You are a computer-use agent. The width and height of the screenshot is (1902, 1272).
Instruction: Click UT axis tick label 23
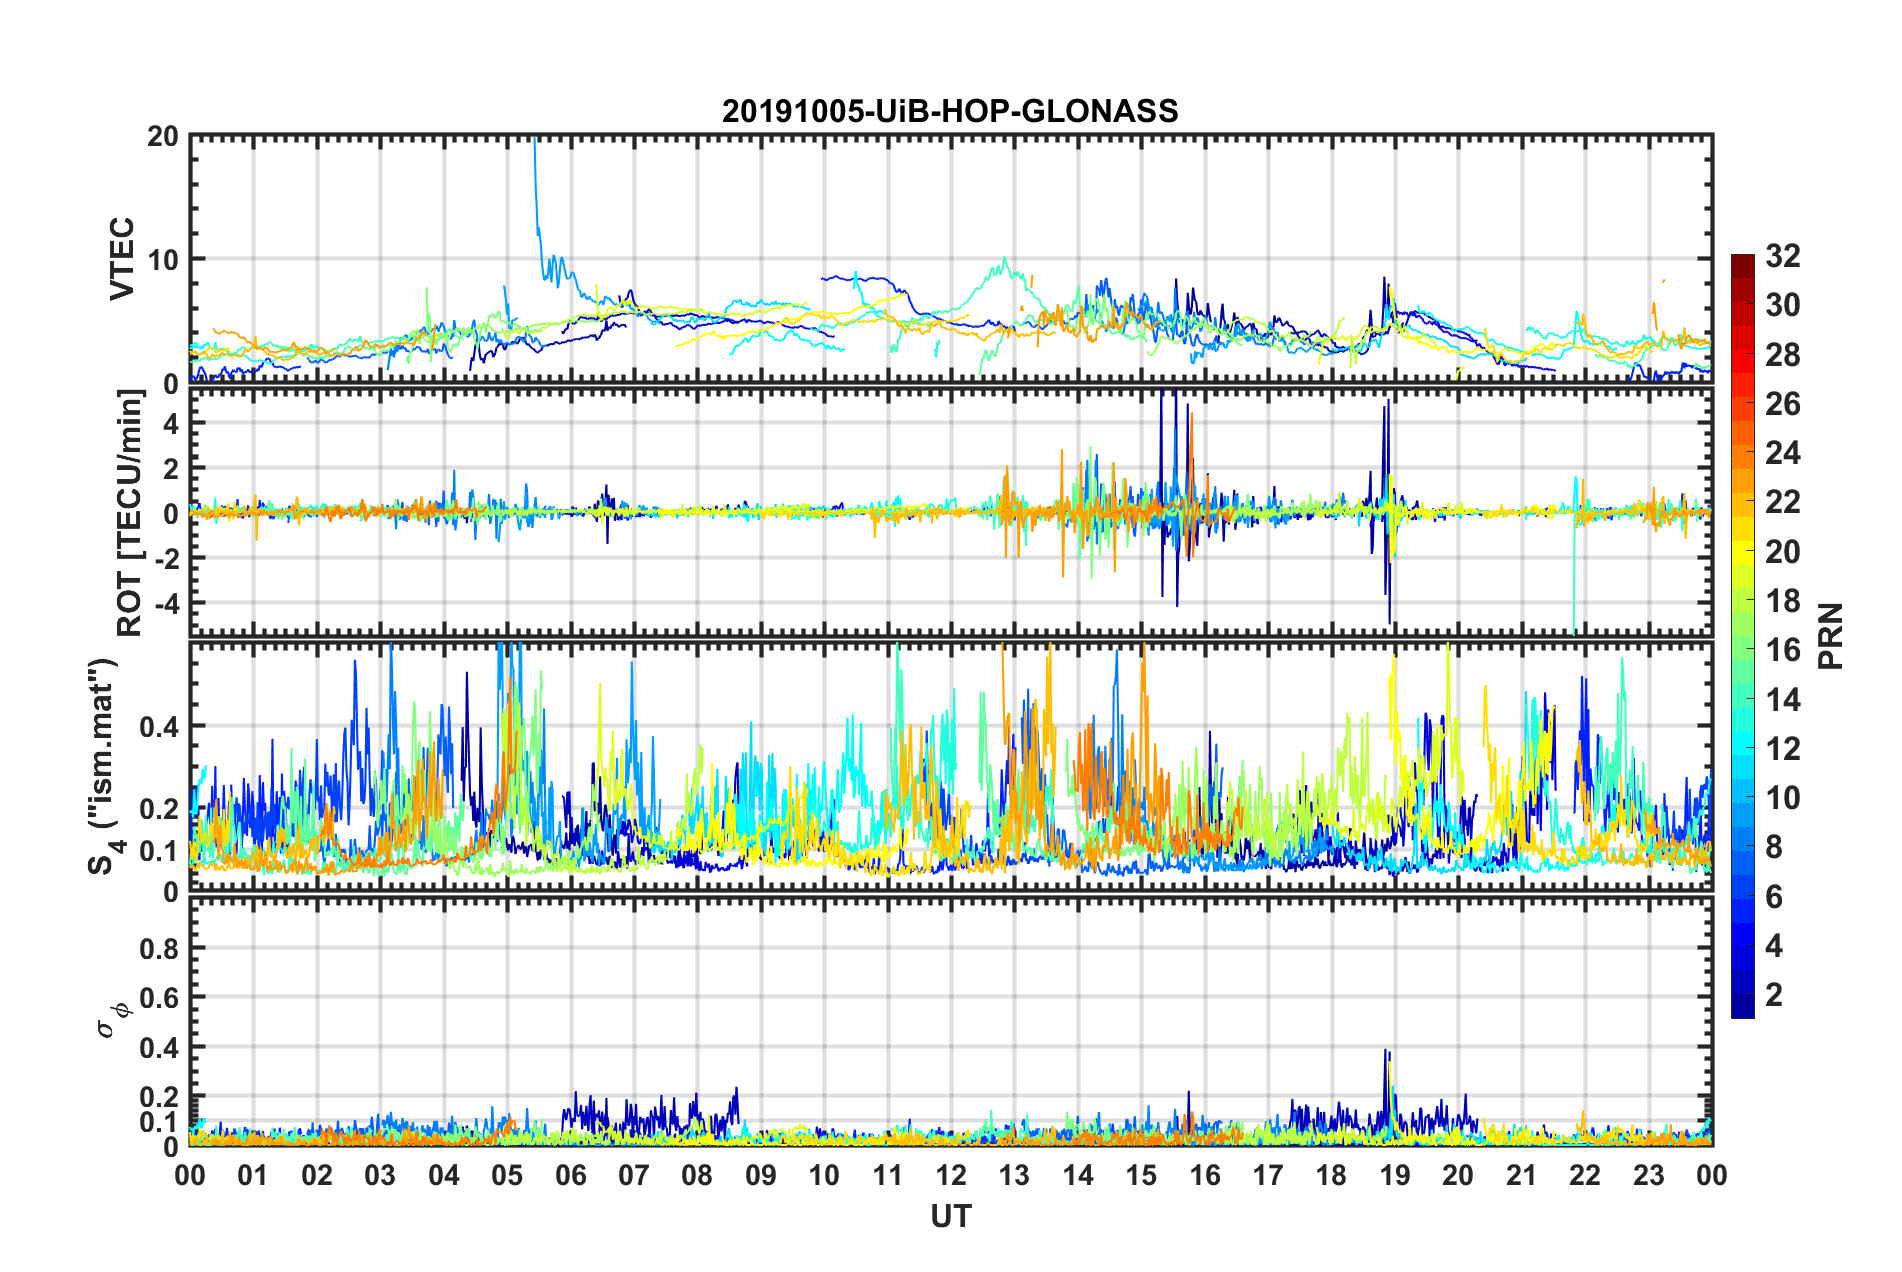pos(1649,1175)
